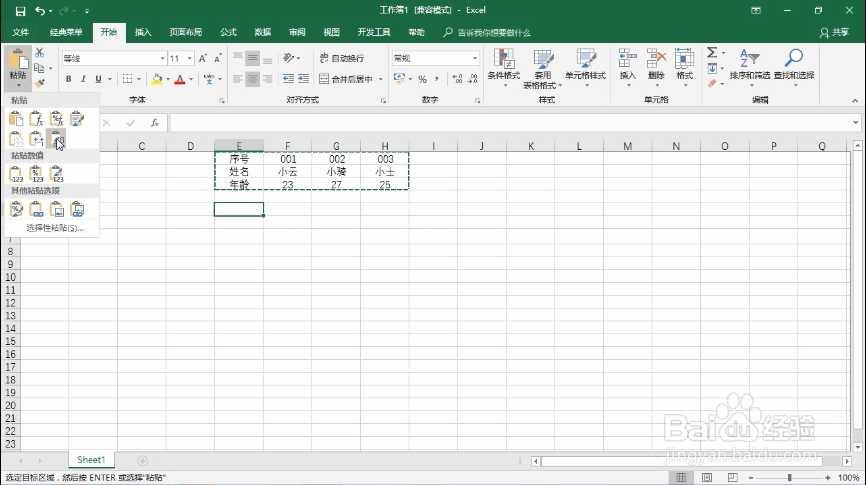Click the Save icon in quick access toolbar

(x=20, y=10)
